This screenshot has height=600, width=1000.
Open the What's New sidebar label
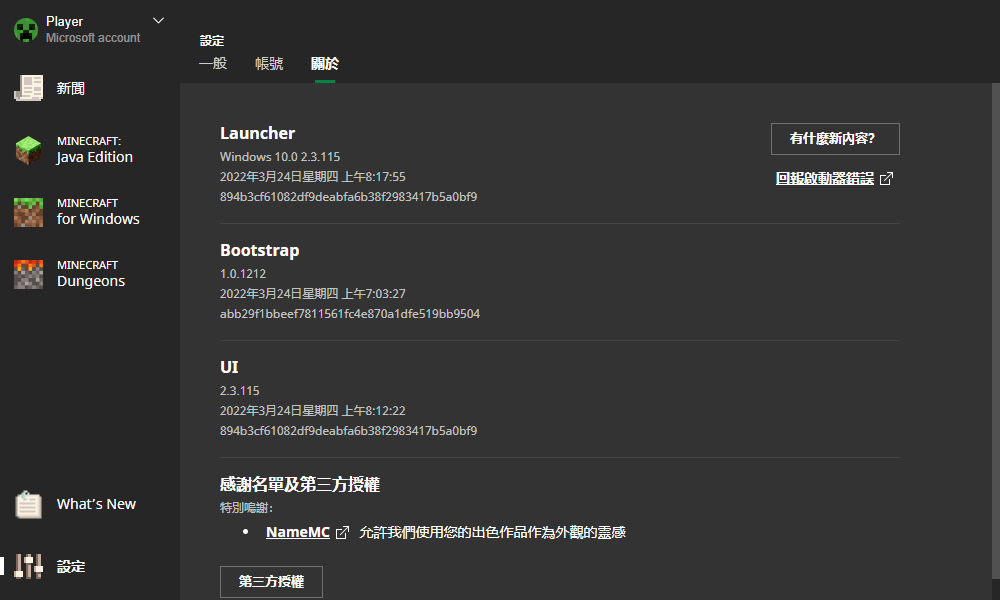click(96, 504)
